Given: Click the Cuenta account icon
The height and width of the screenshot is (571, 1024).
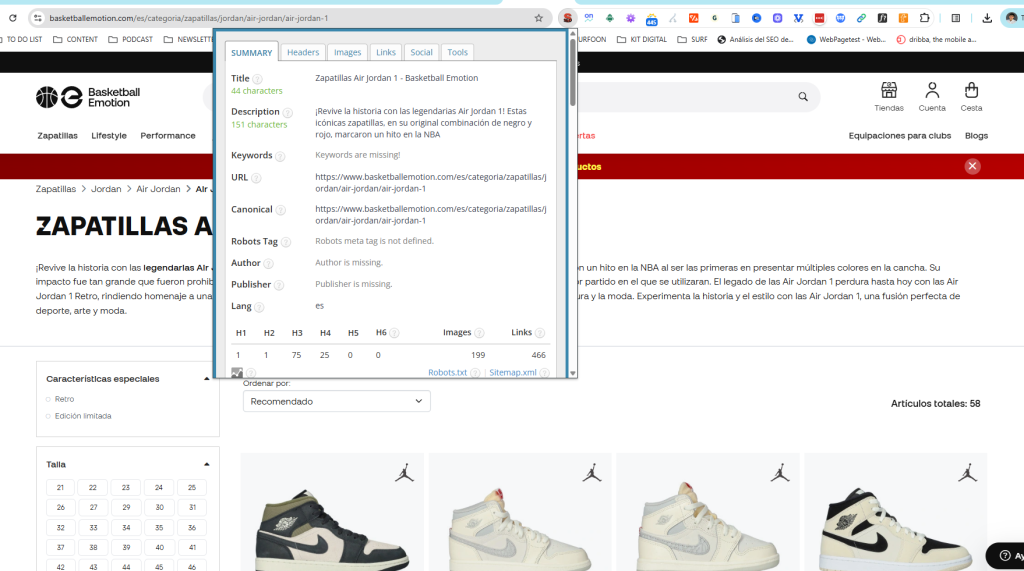Looking at the screenshot, I should (932, 91).
